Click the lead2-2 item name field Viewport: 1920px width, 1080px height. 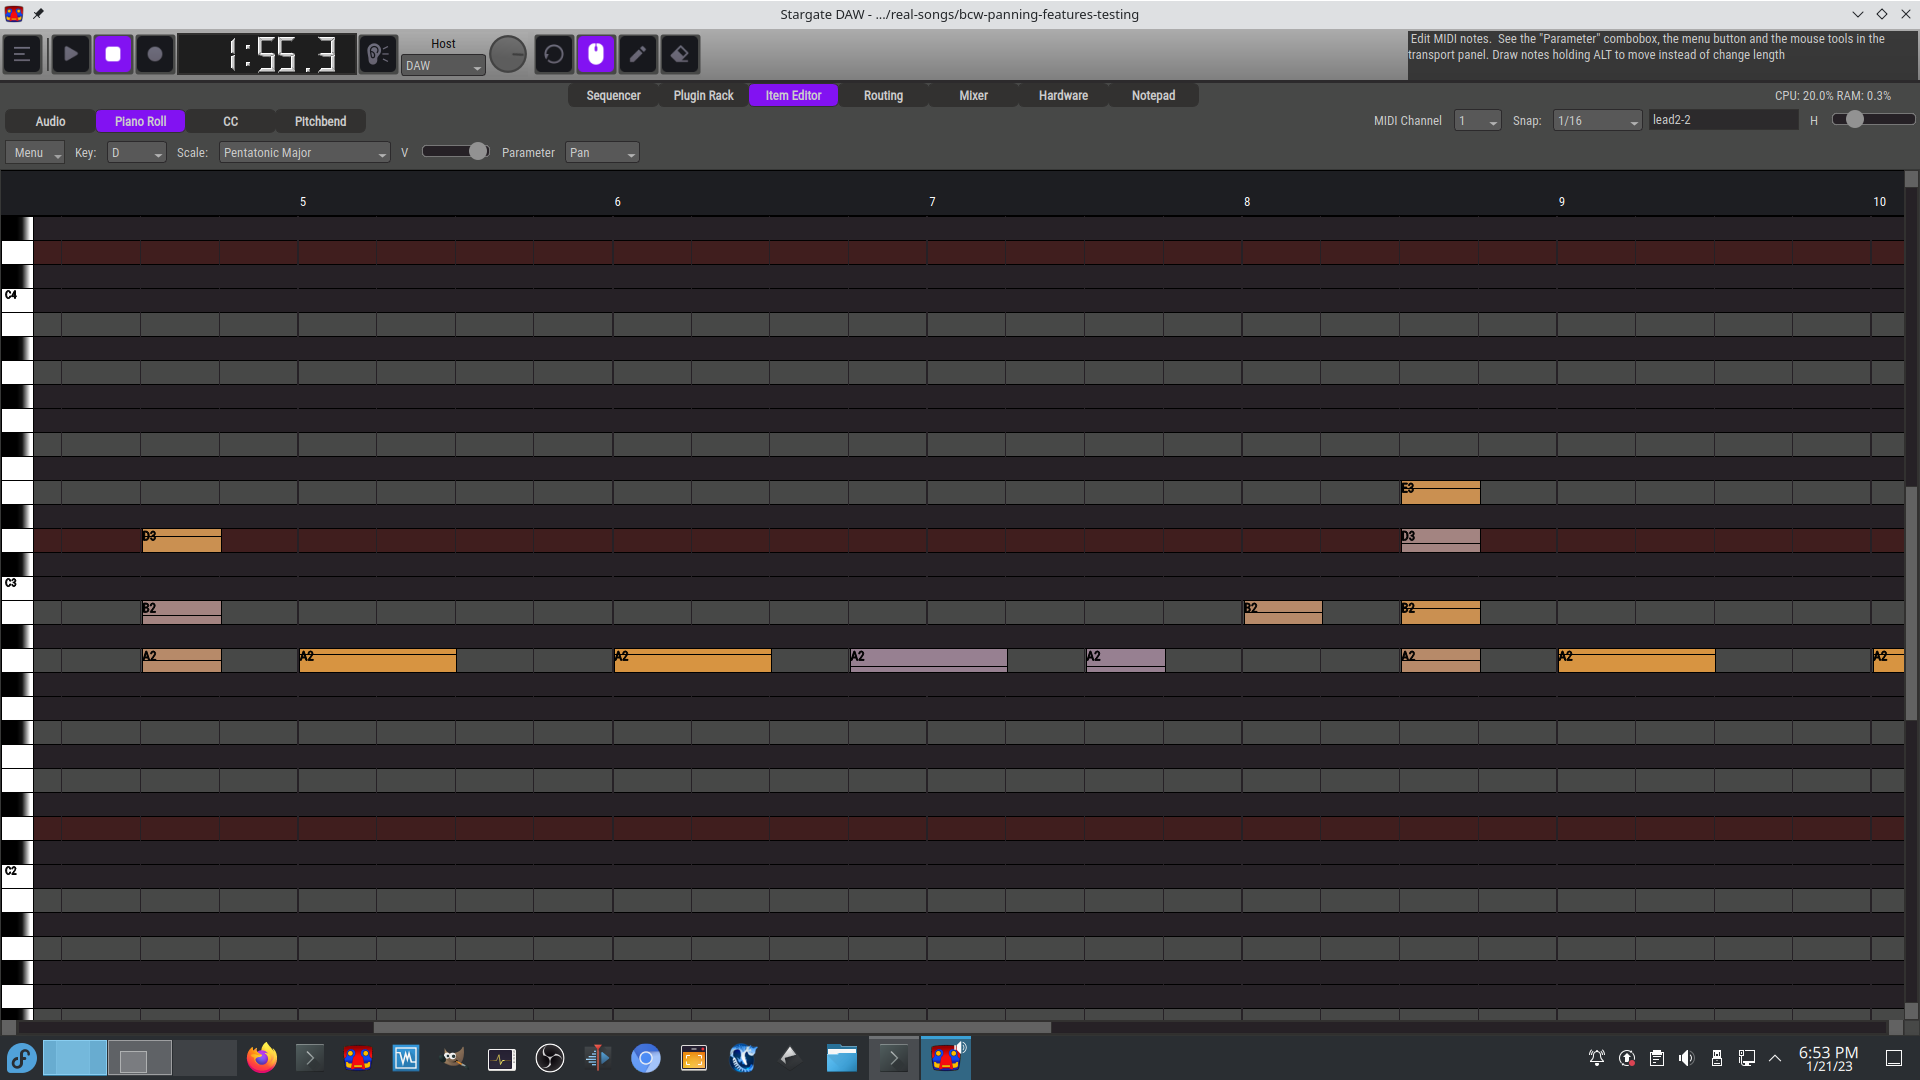click(1722, 120)
